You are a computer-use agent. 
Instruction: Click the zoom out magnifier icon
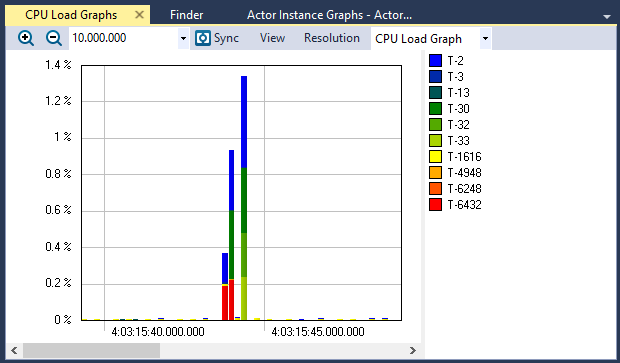pos(53,38)
